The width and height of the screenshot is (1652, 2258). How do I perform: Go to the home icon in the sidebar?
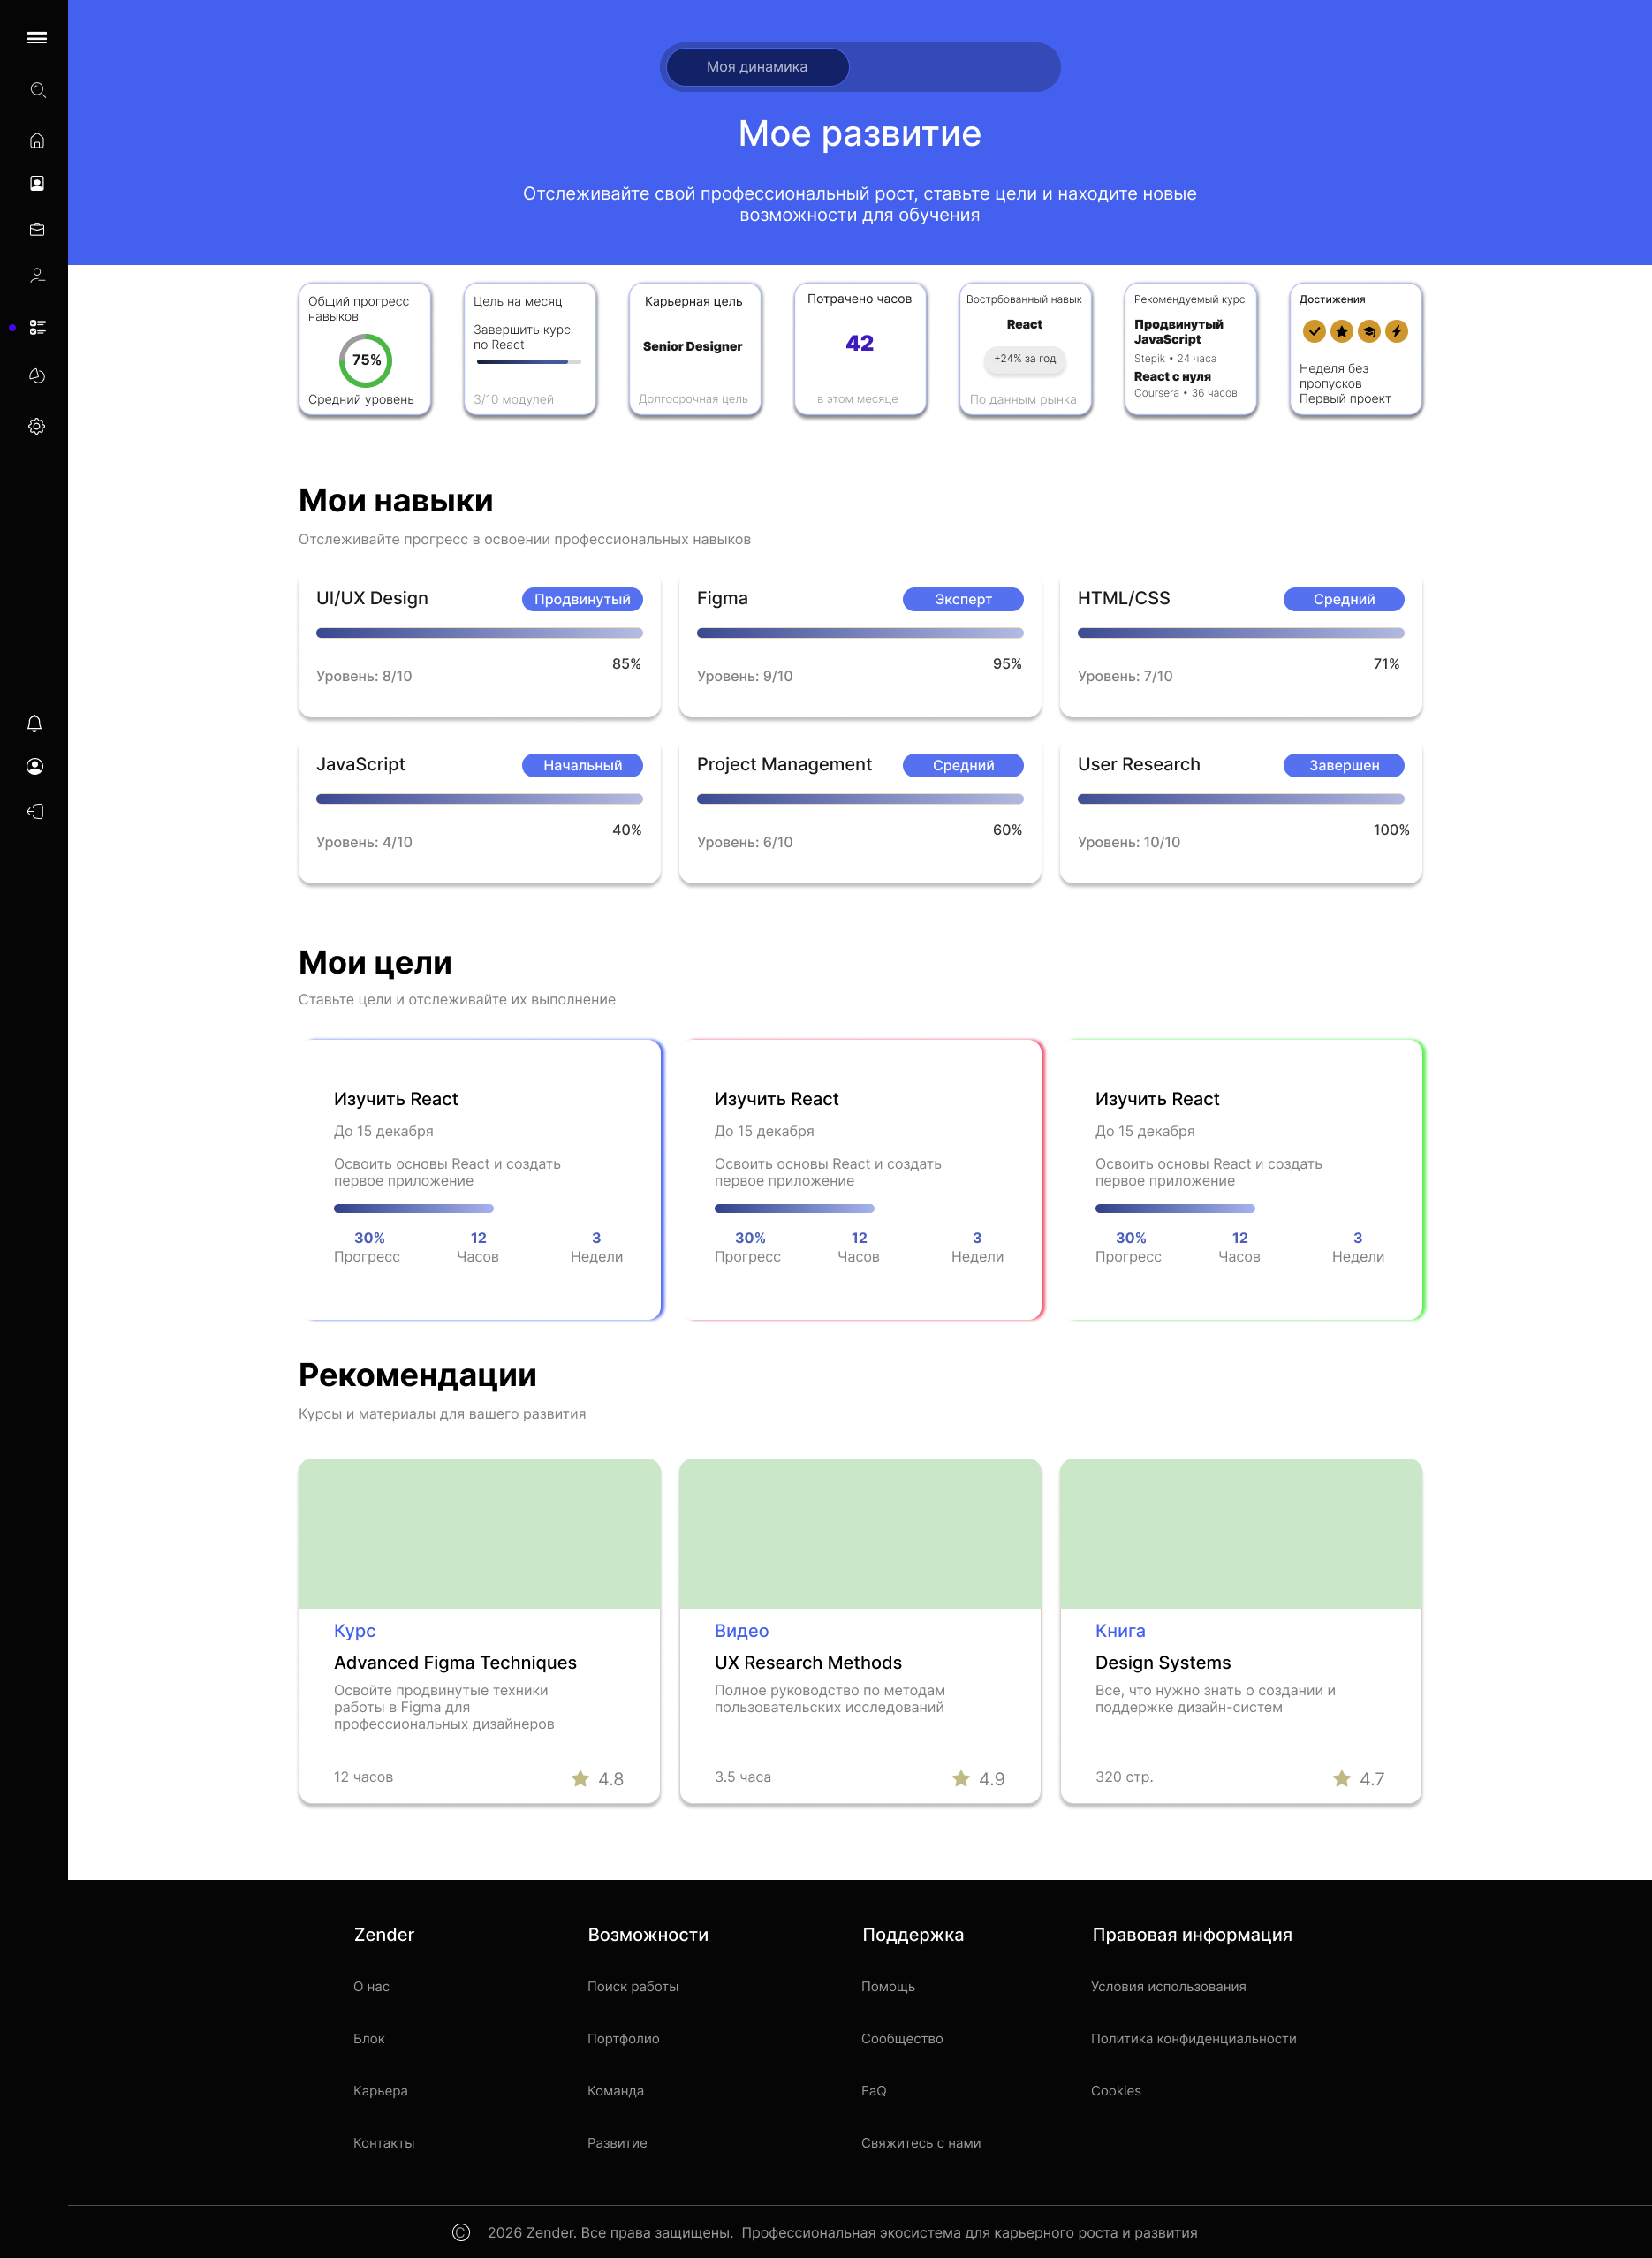(x=37, y=140)
